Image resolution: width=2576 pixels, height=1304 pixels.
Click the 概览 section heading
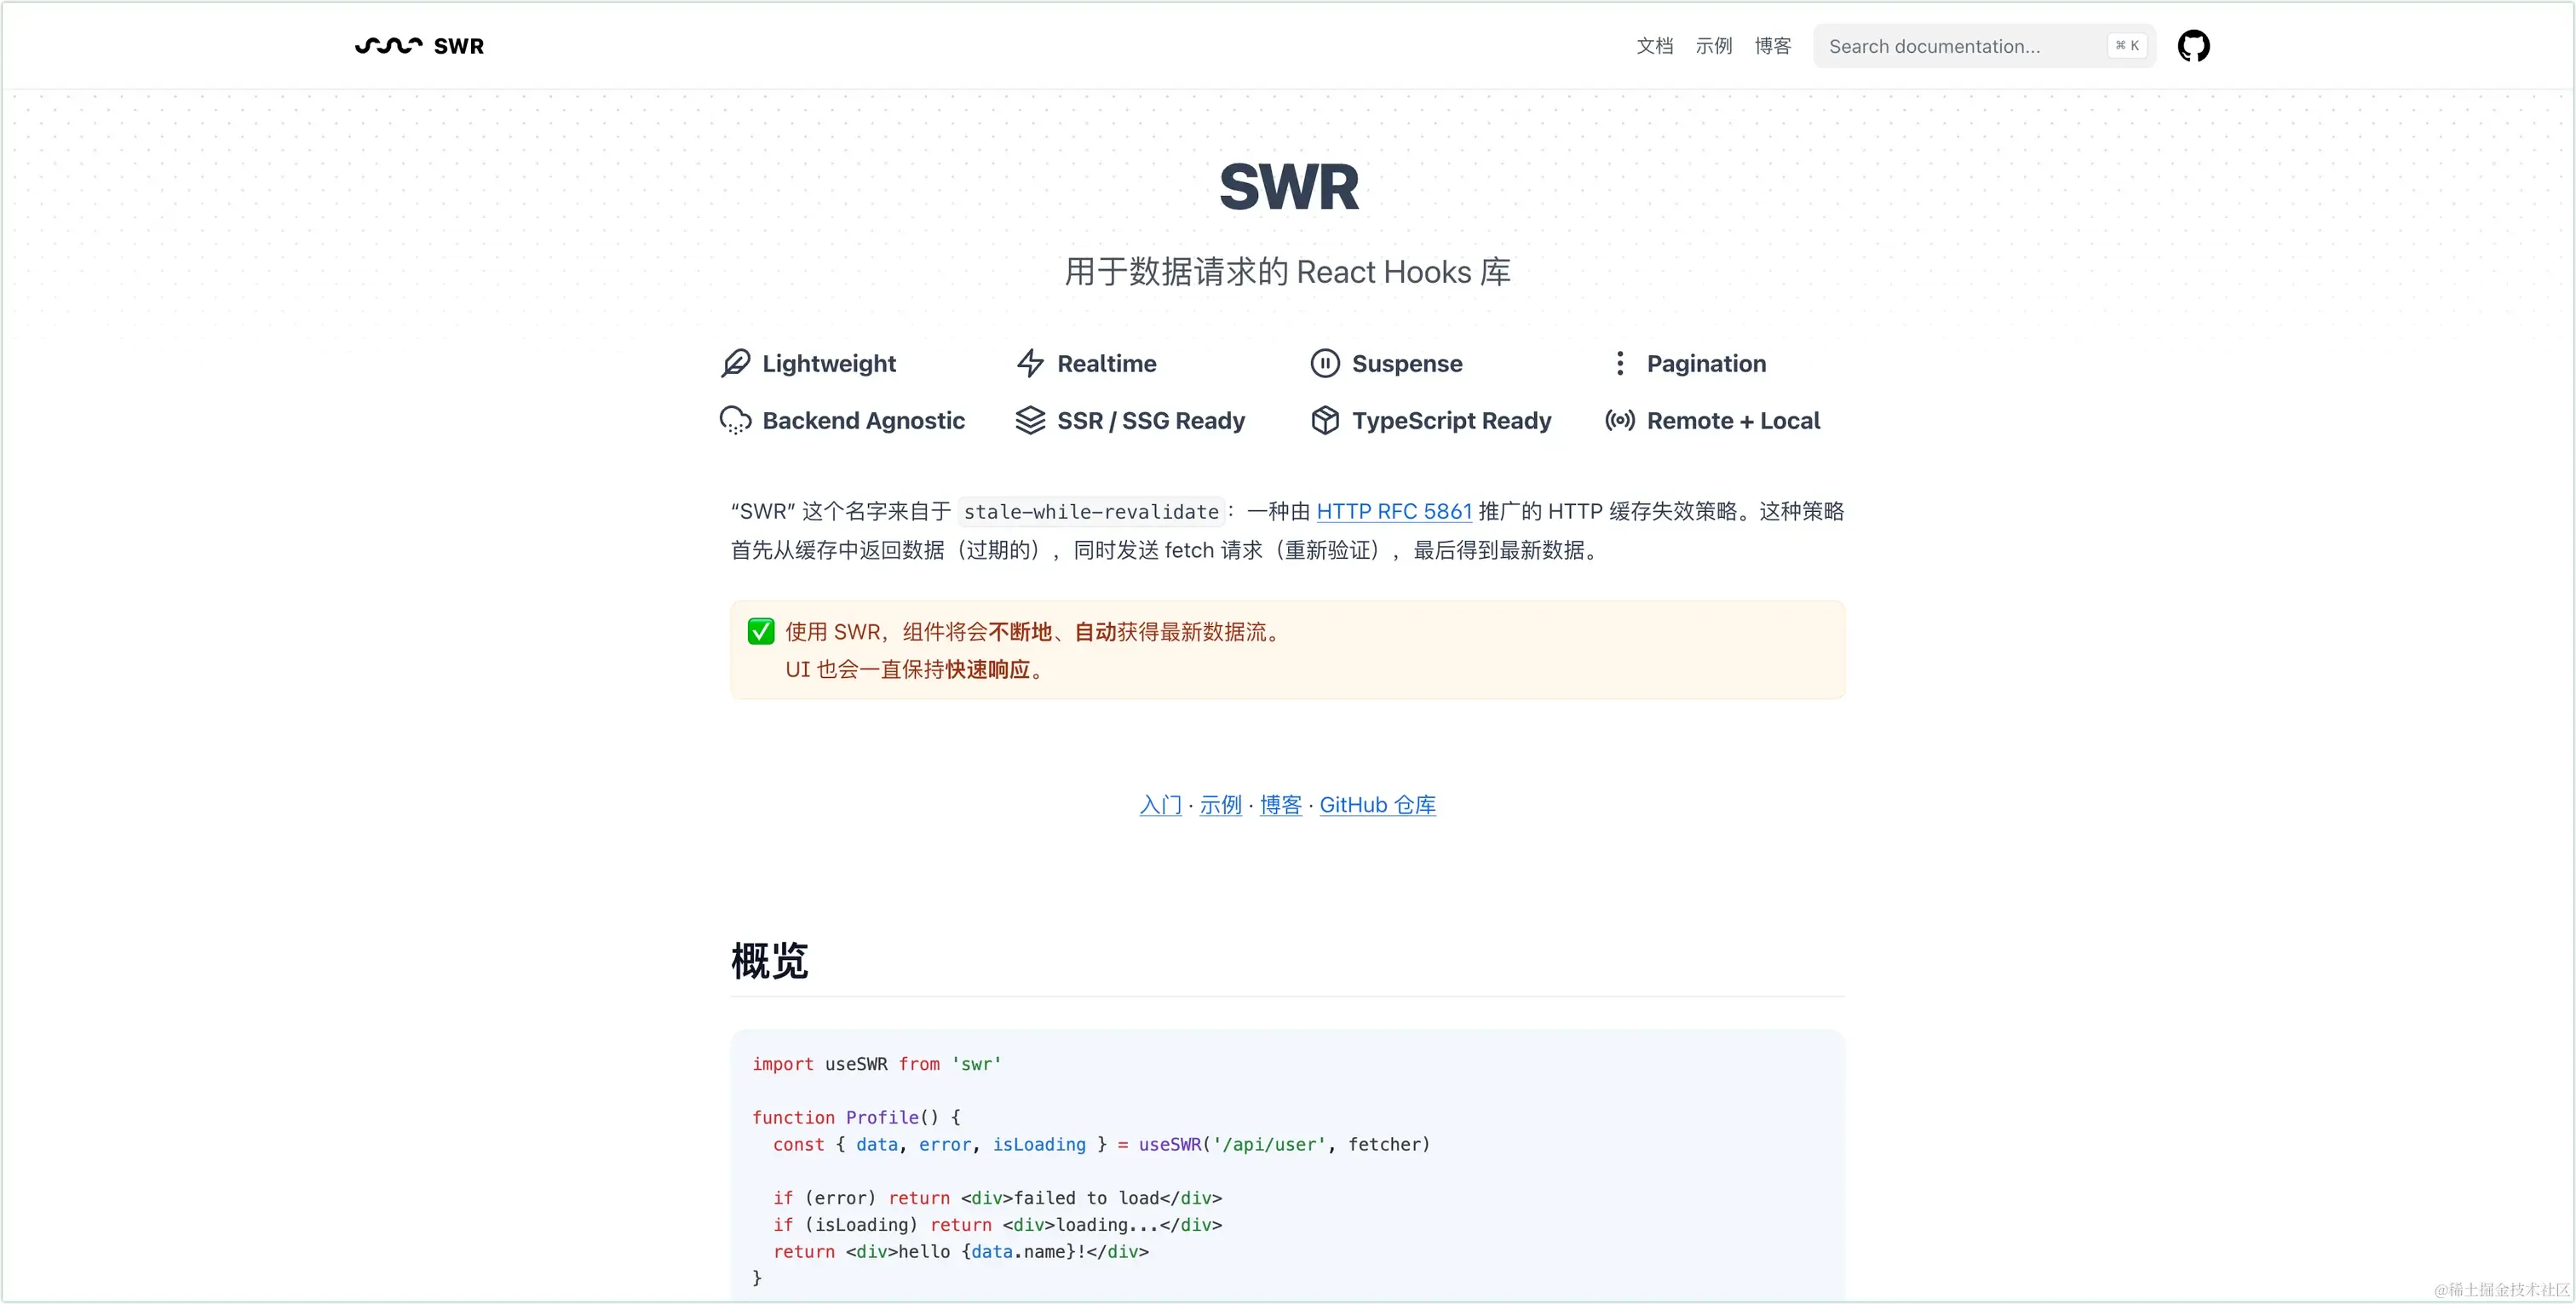click(769, 960)
